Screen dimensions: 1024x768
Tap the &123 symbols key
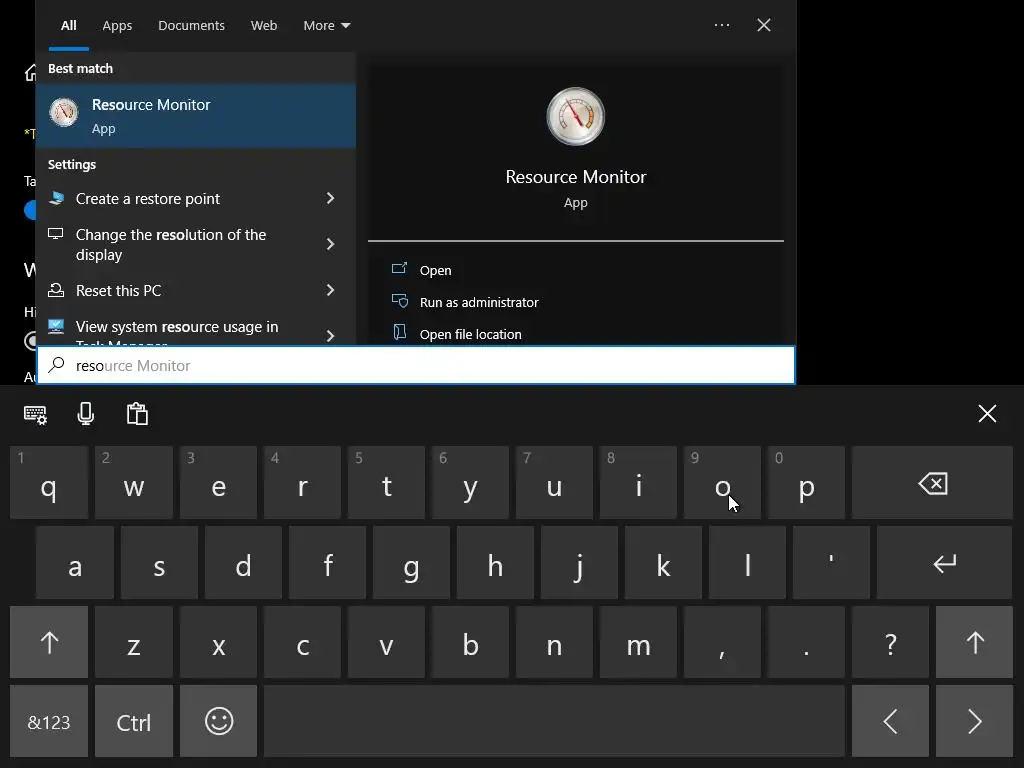(49, 721)
